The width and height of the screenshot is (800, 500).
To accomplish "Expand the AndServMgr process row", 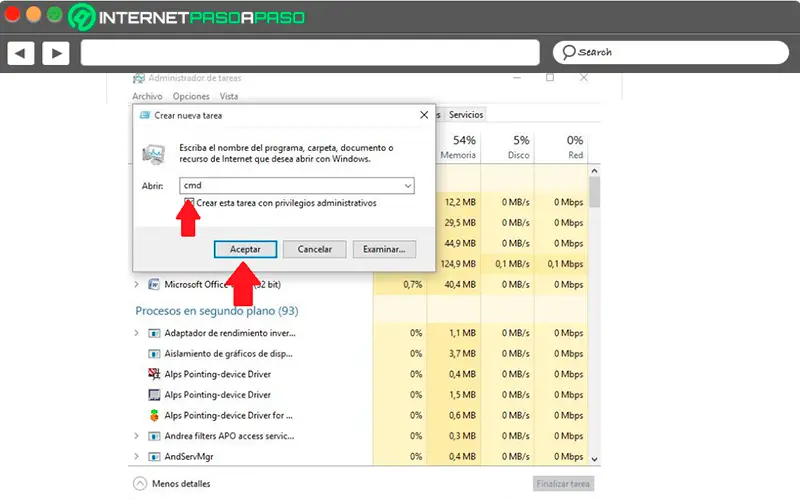I will pos(136,457).
